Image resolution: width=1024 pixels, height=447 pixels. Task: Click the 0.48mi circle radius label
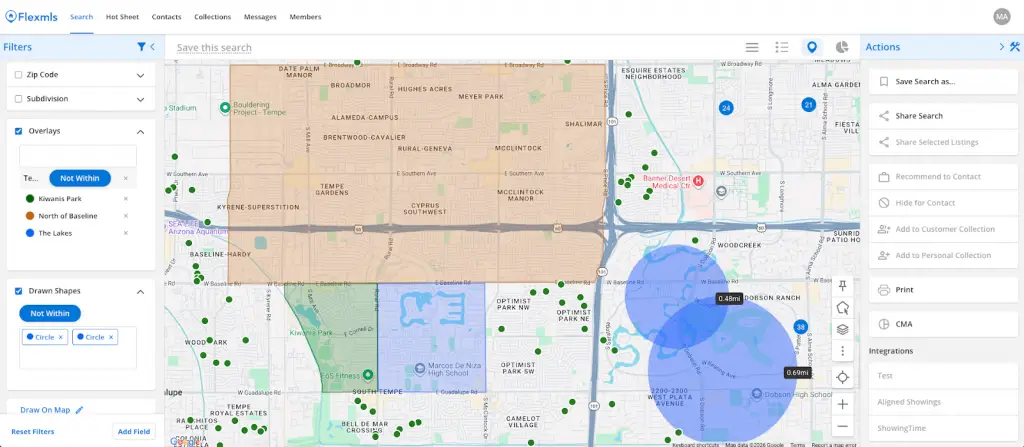click(729, 299)
